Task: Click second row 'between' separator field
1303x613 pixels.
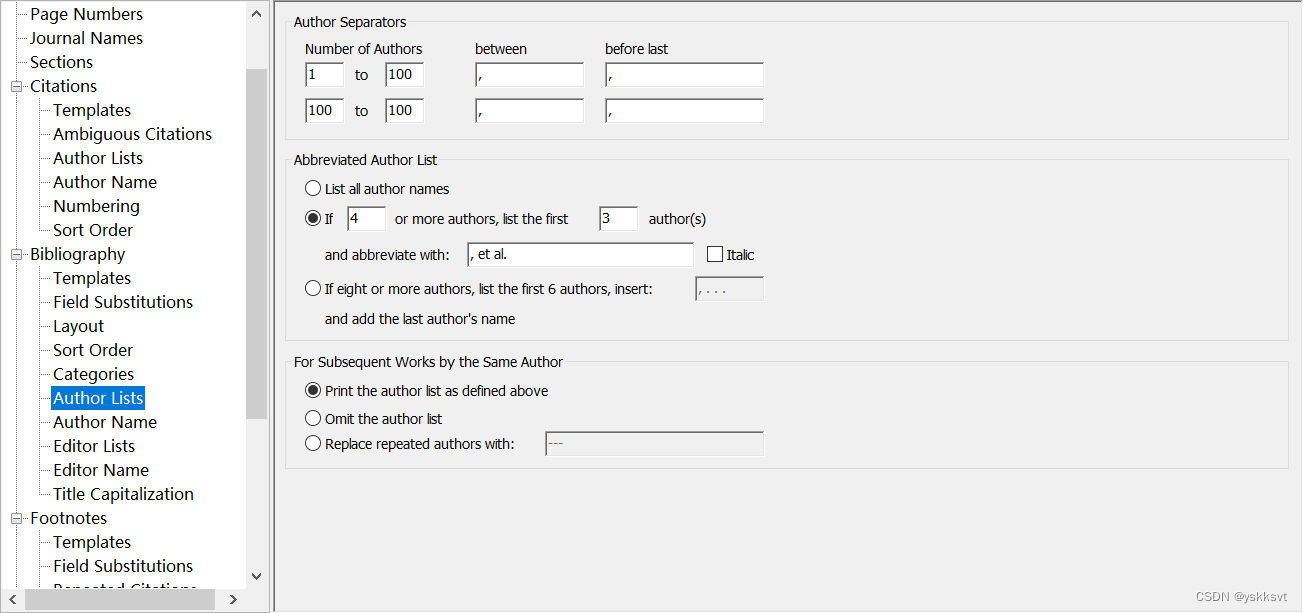Action: point(529,111)
